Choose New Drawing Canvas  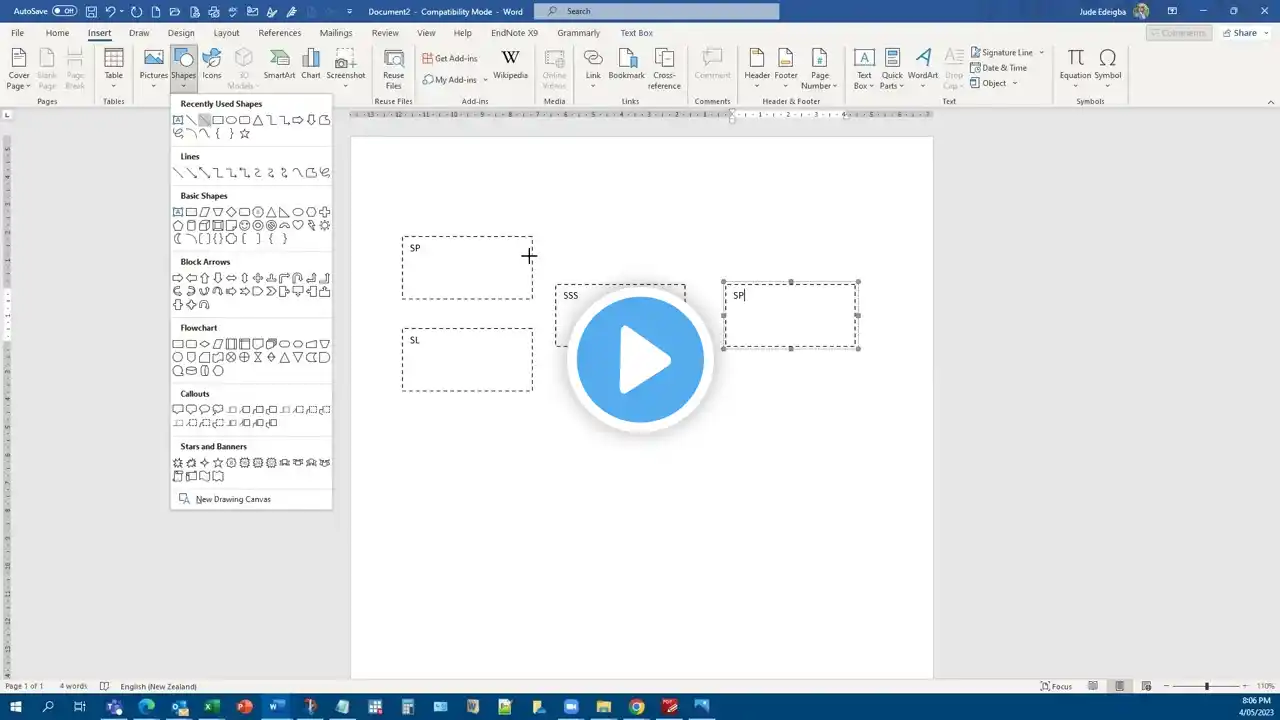click(225, 499)
